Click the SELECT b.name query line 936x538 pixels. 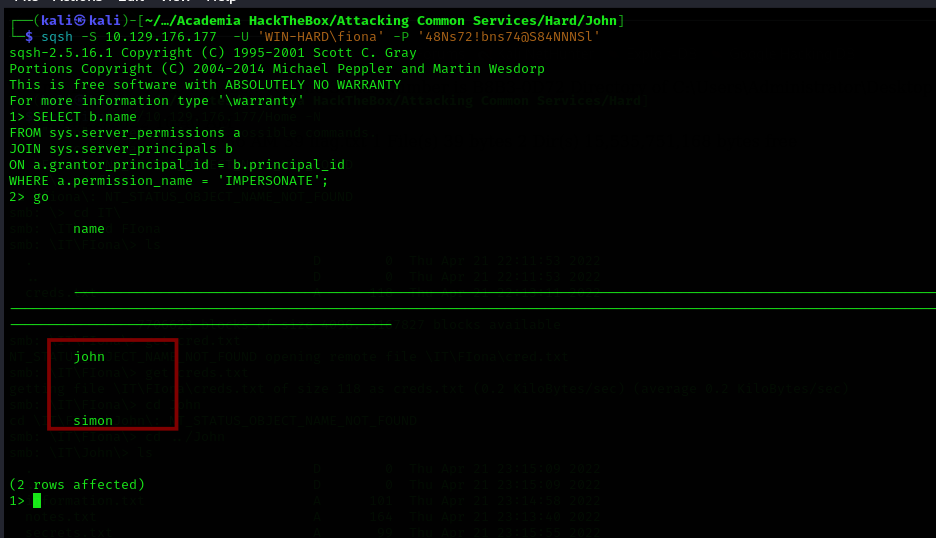point(72,116)
